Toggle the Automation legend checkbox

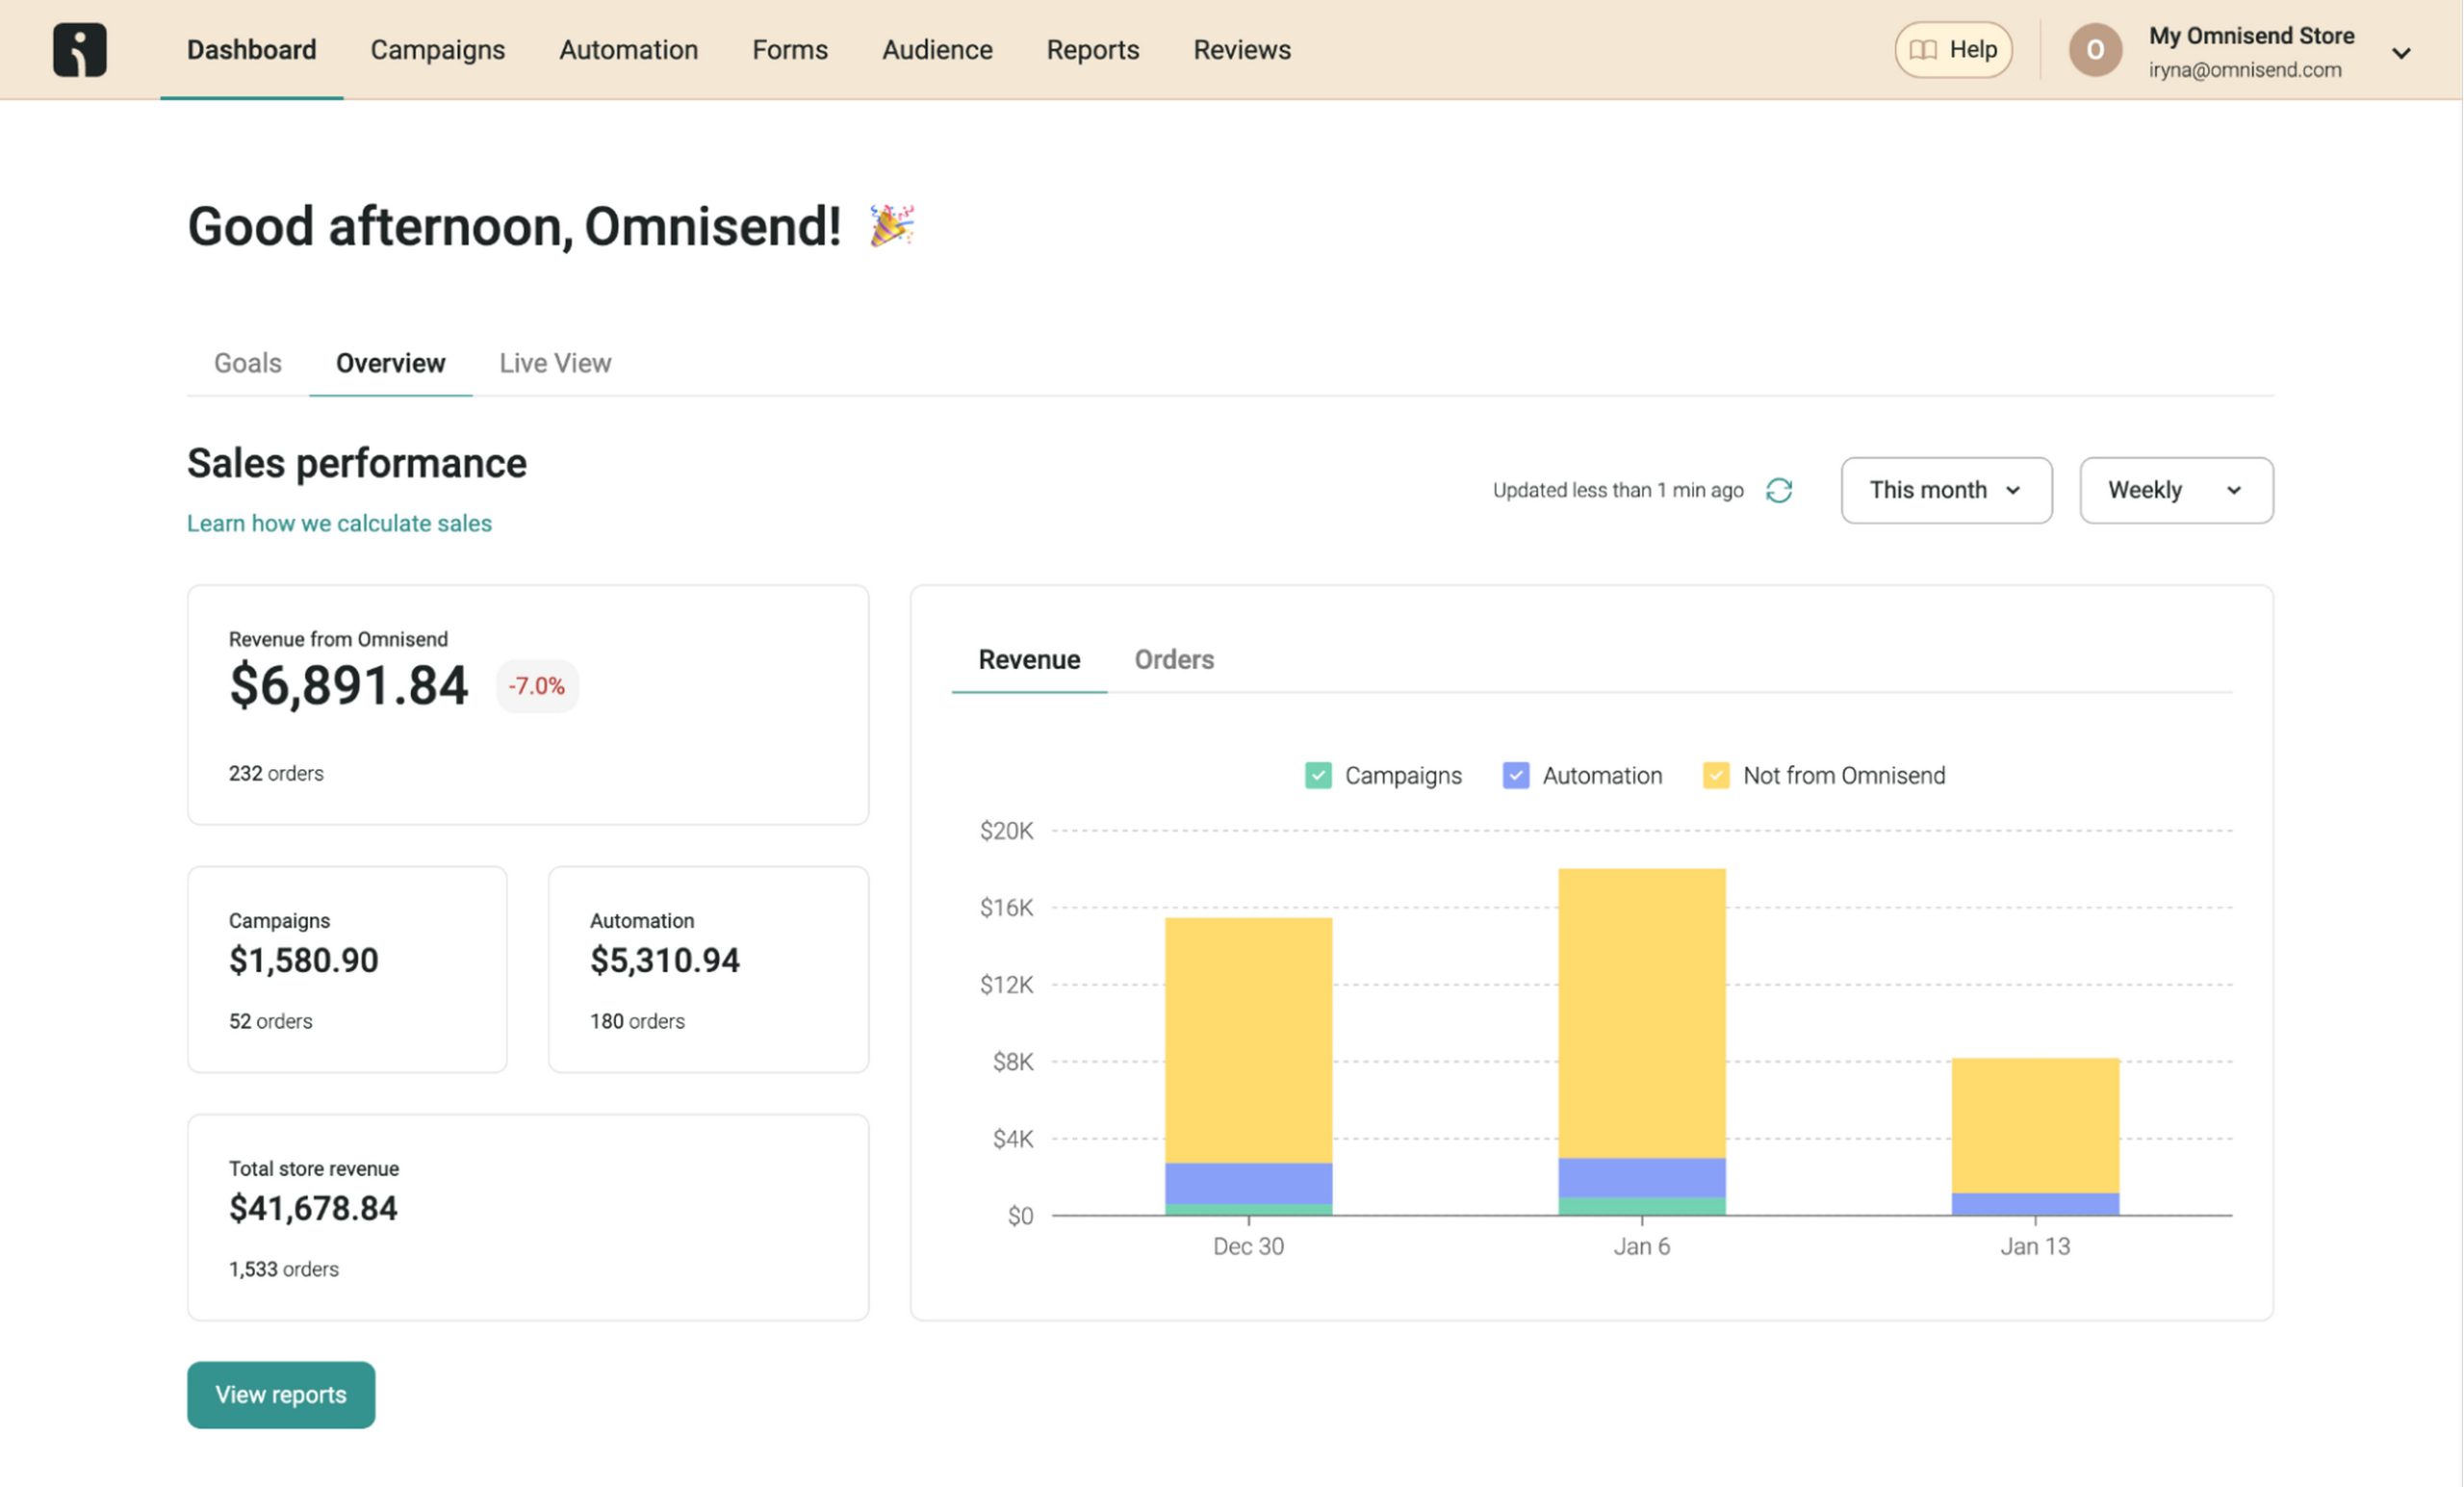click(x=1516, y=776)
